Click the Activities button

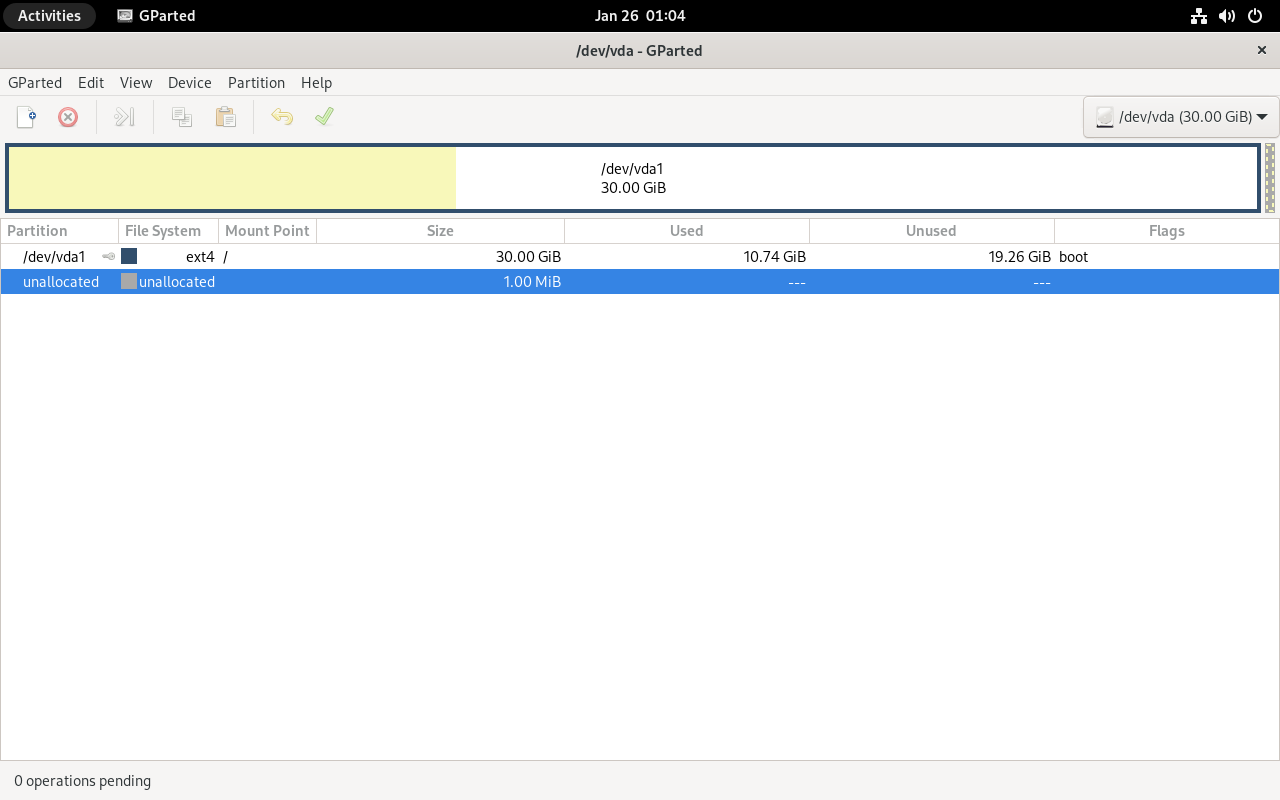[49, 16]
